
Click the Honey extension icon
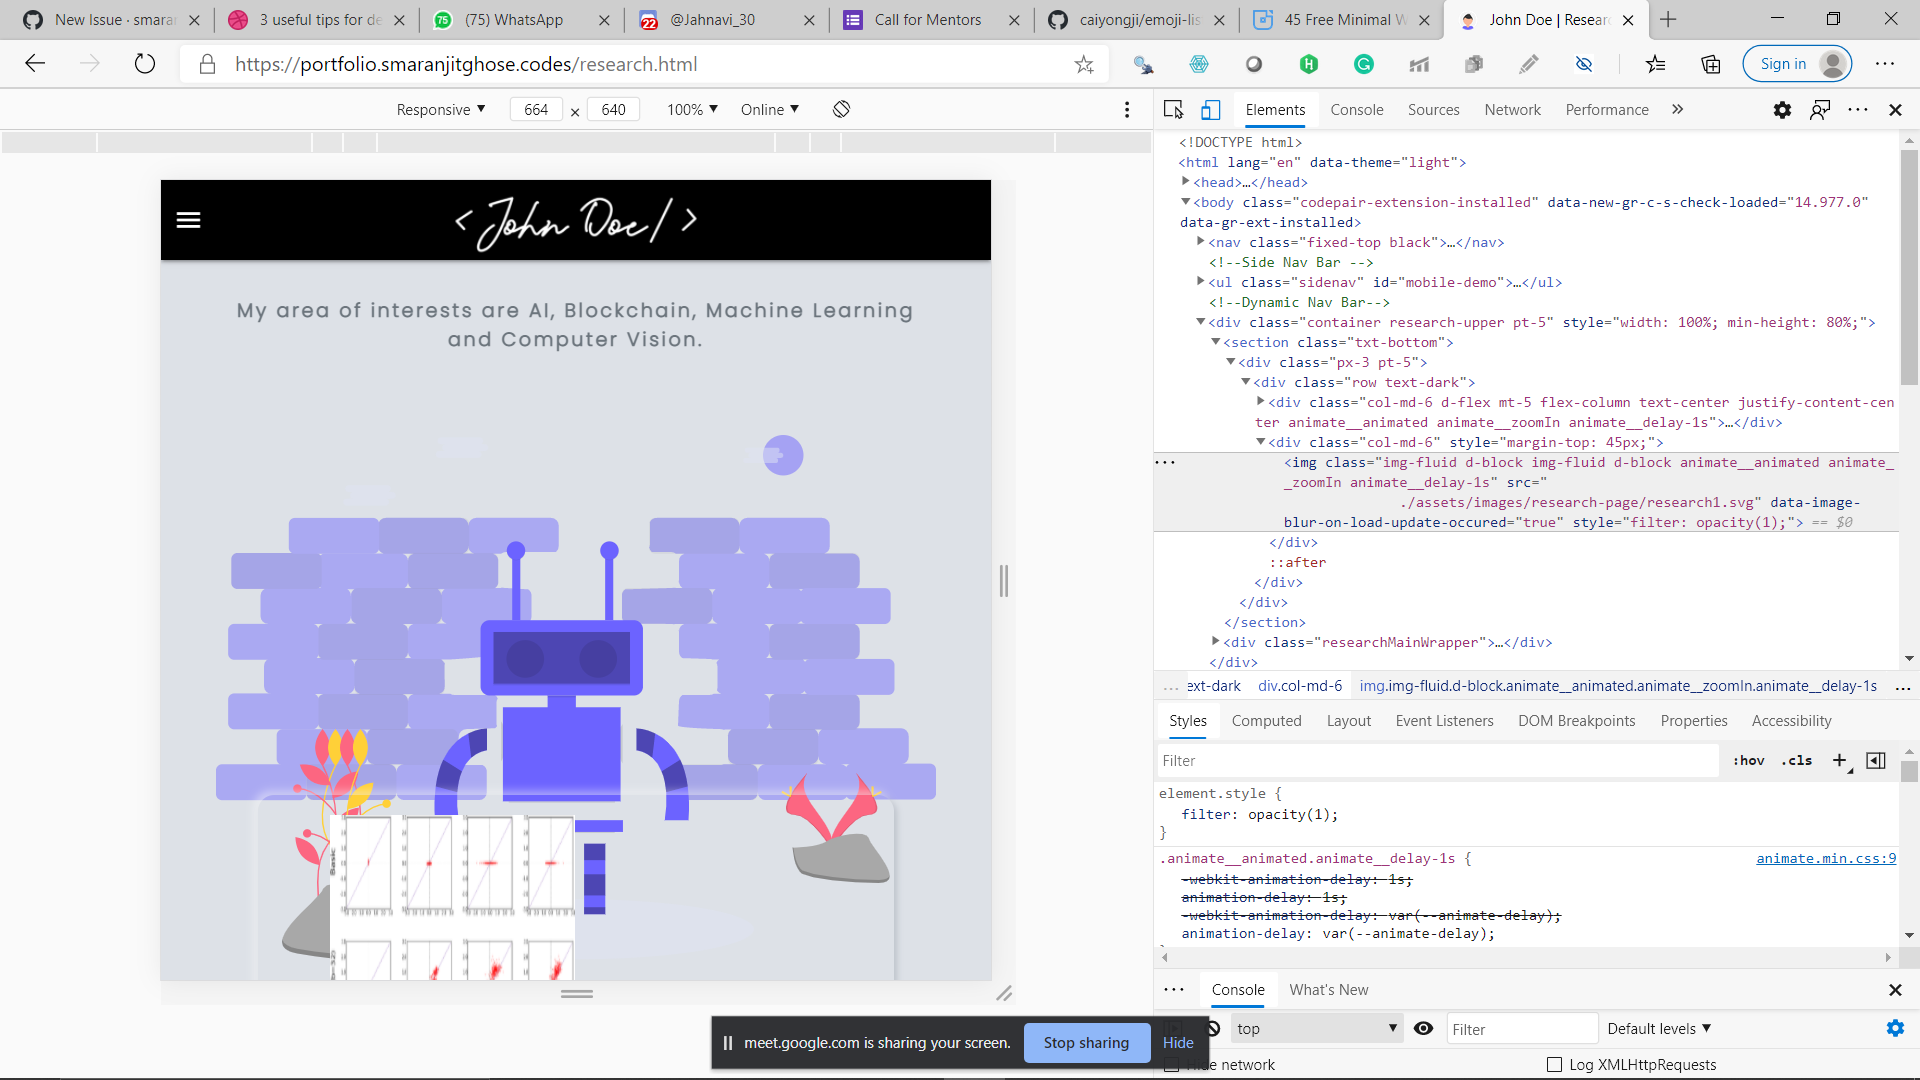[1311, 64]
